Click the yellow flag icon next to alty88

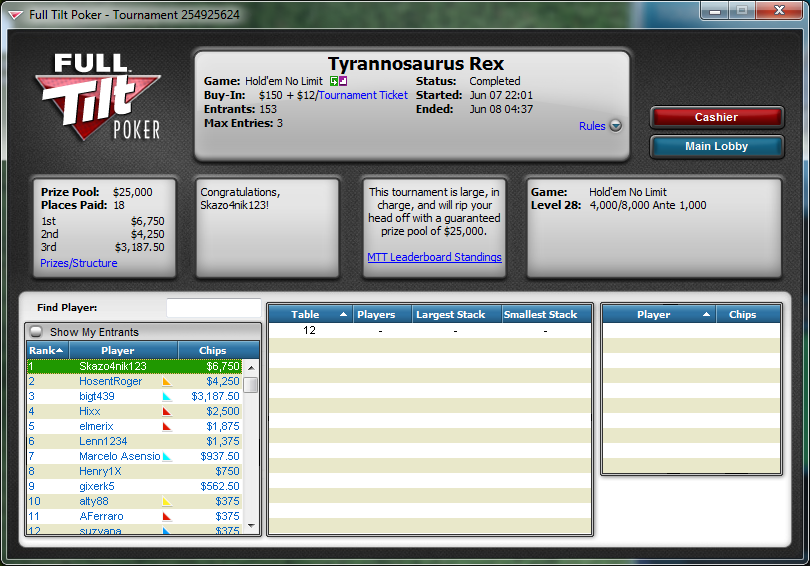pyautogui.click(x=167, y=501)
